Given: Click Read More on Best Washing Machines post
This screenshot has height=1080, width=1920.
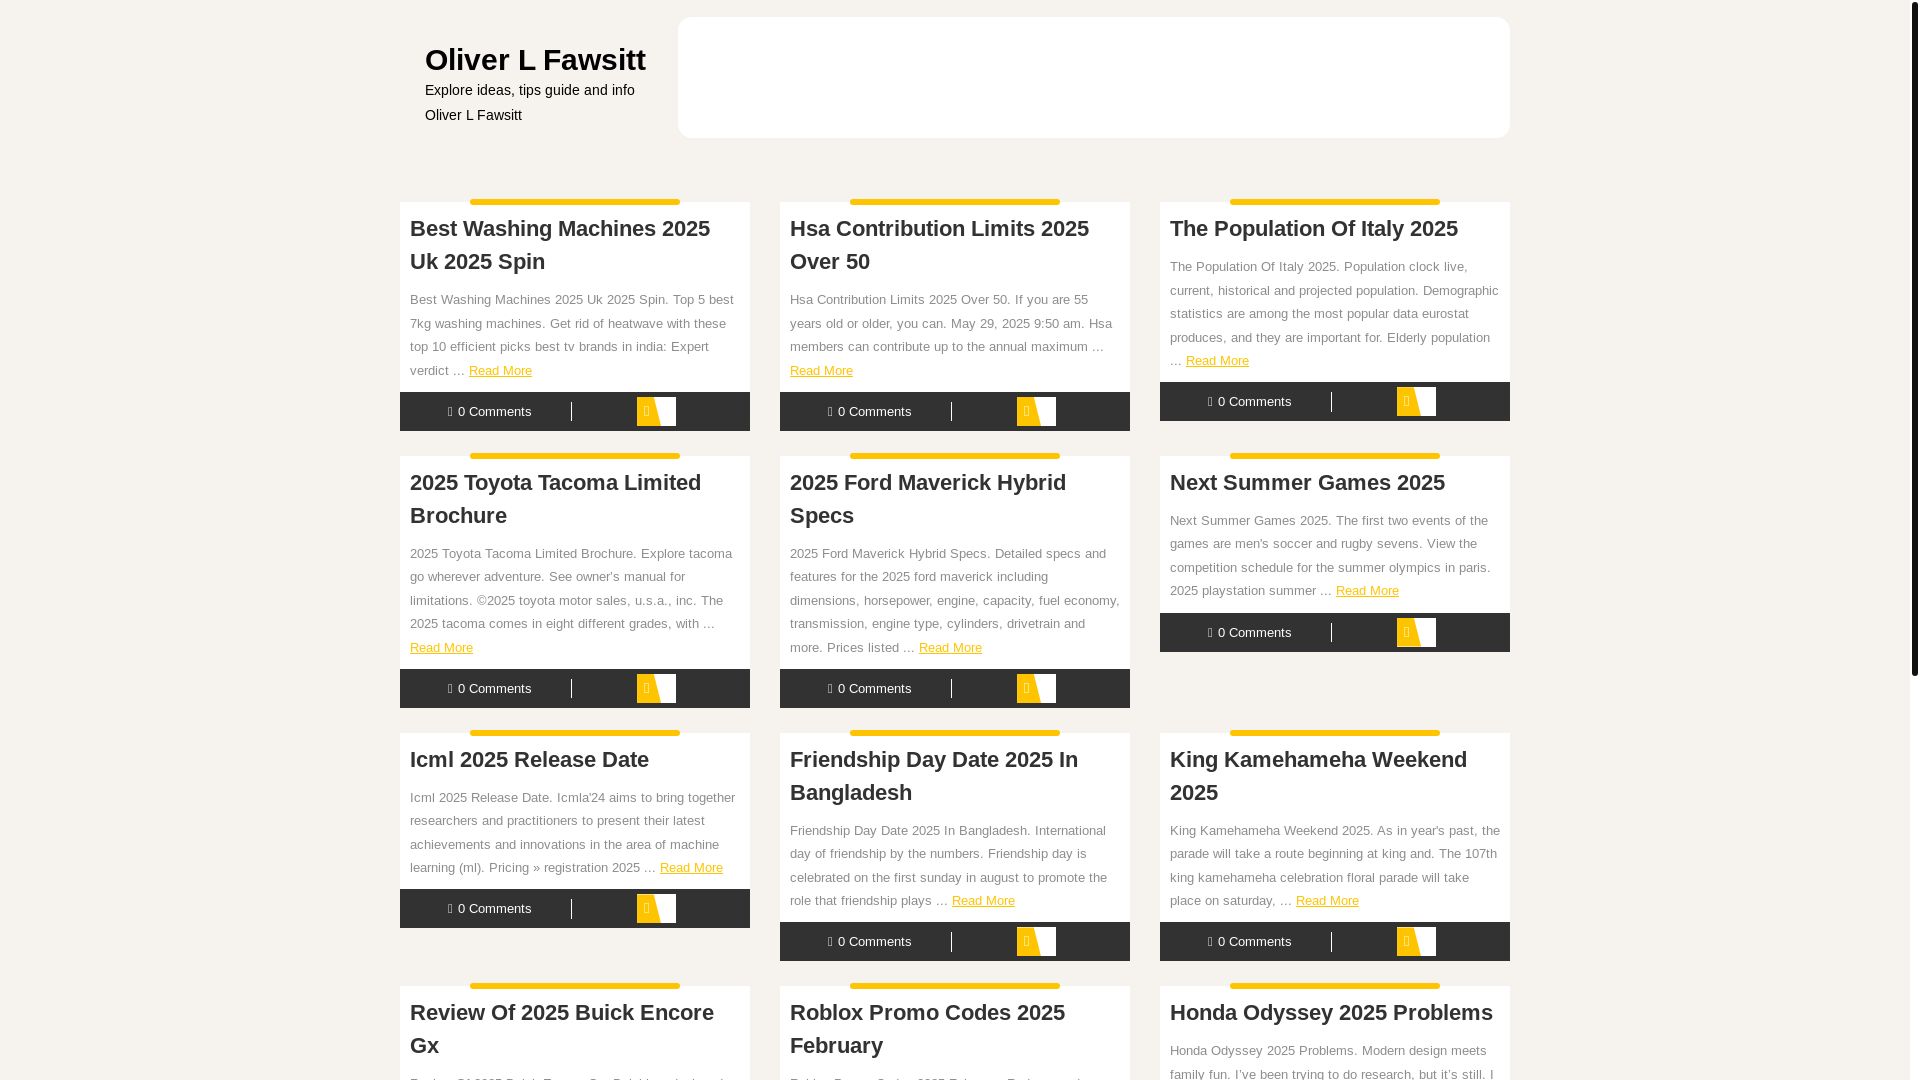Looking at the screenshot, I should click(500, 371).
